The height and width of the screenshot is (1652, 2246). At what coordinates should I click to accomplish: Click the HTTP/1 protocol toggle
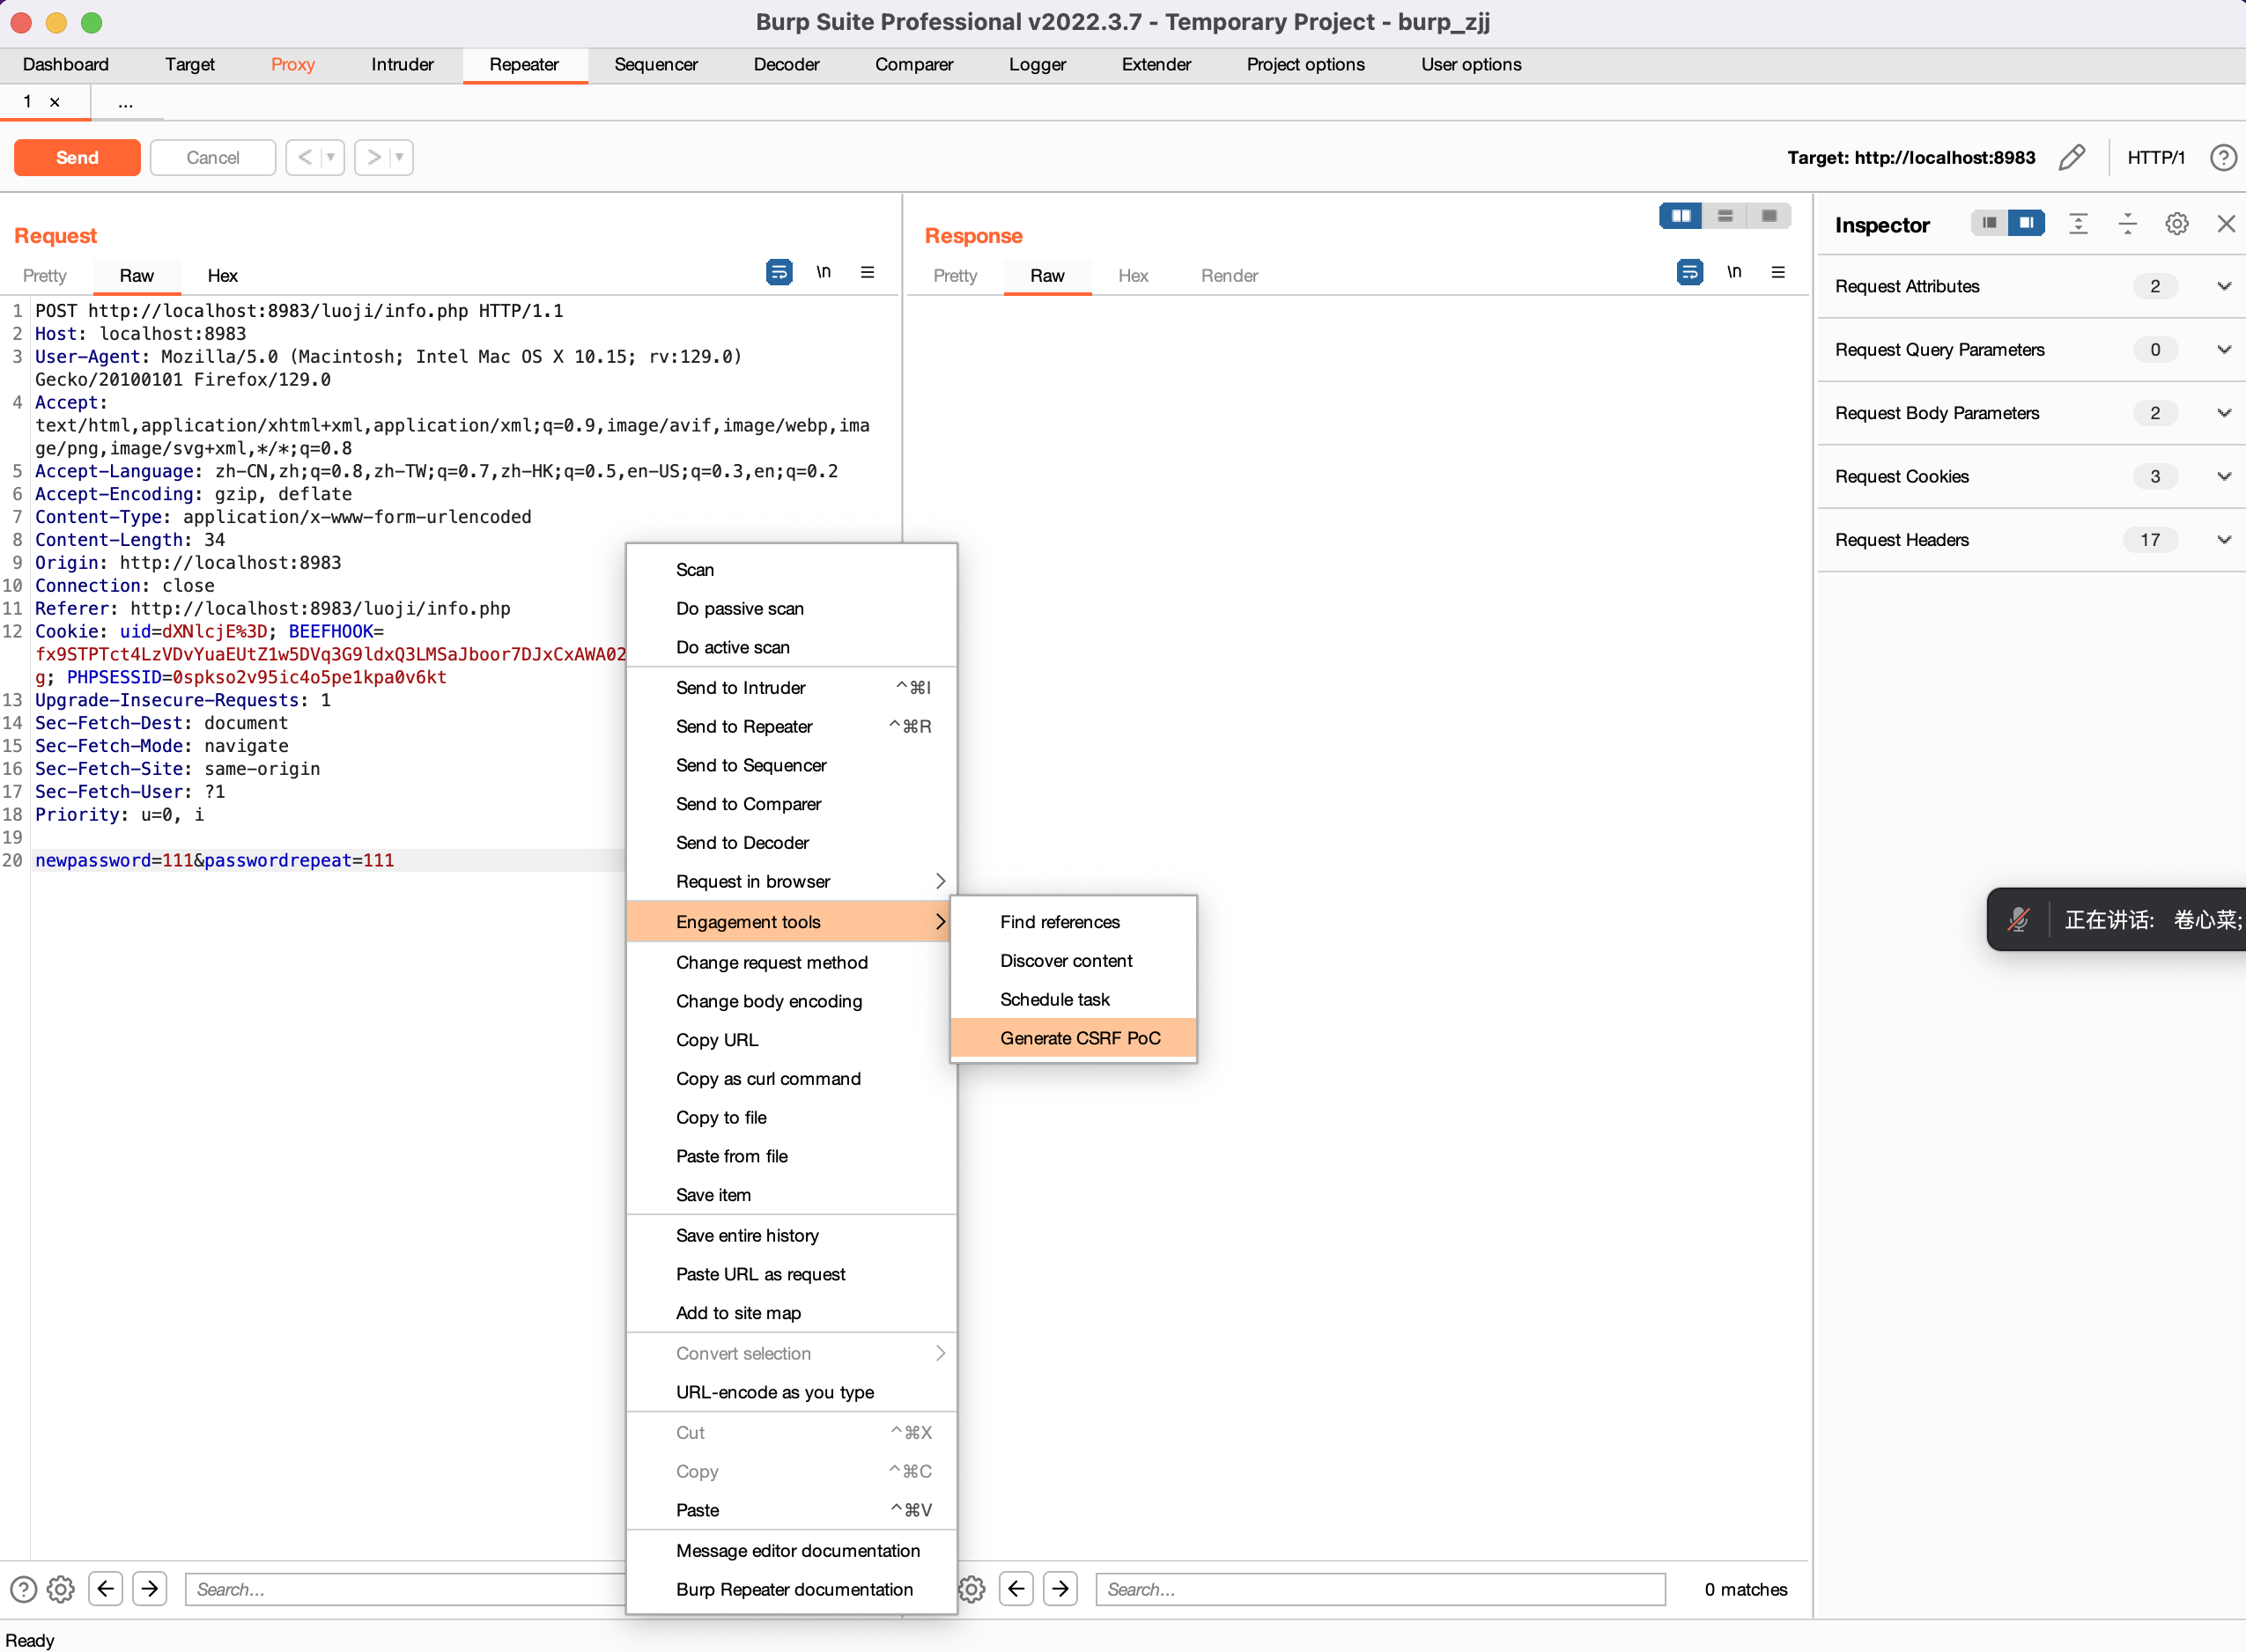2156,157
